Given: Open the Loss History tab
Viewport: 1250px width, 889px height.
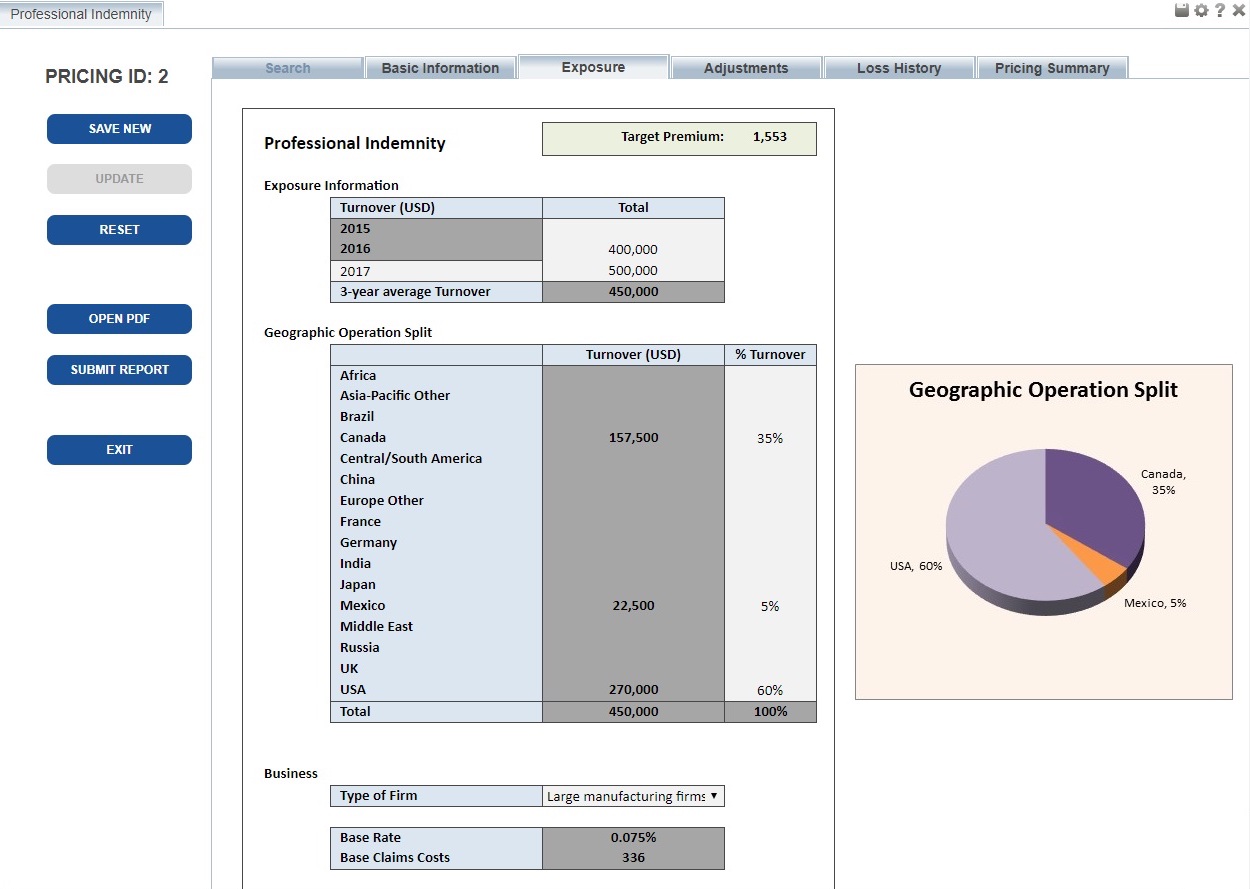Looking at the screenshot, I should pyautogui.click(x=899, y=67).
